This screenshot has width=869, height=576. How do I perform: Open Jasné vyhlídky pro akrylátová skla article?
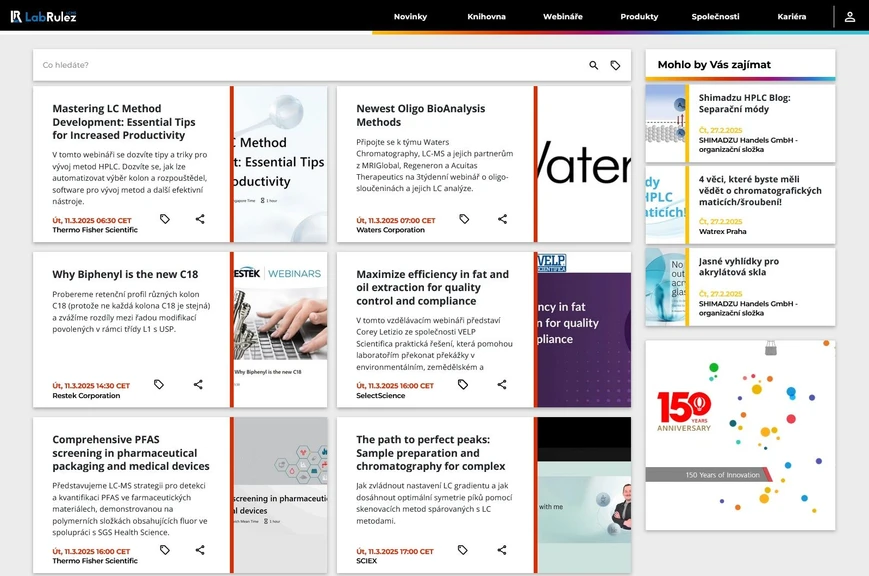(738, 267)
